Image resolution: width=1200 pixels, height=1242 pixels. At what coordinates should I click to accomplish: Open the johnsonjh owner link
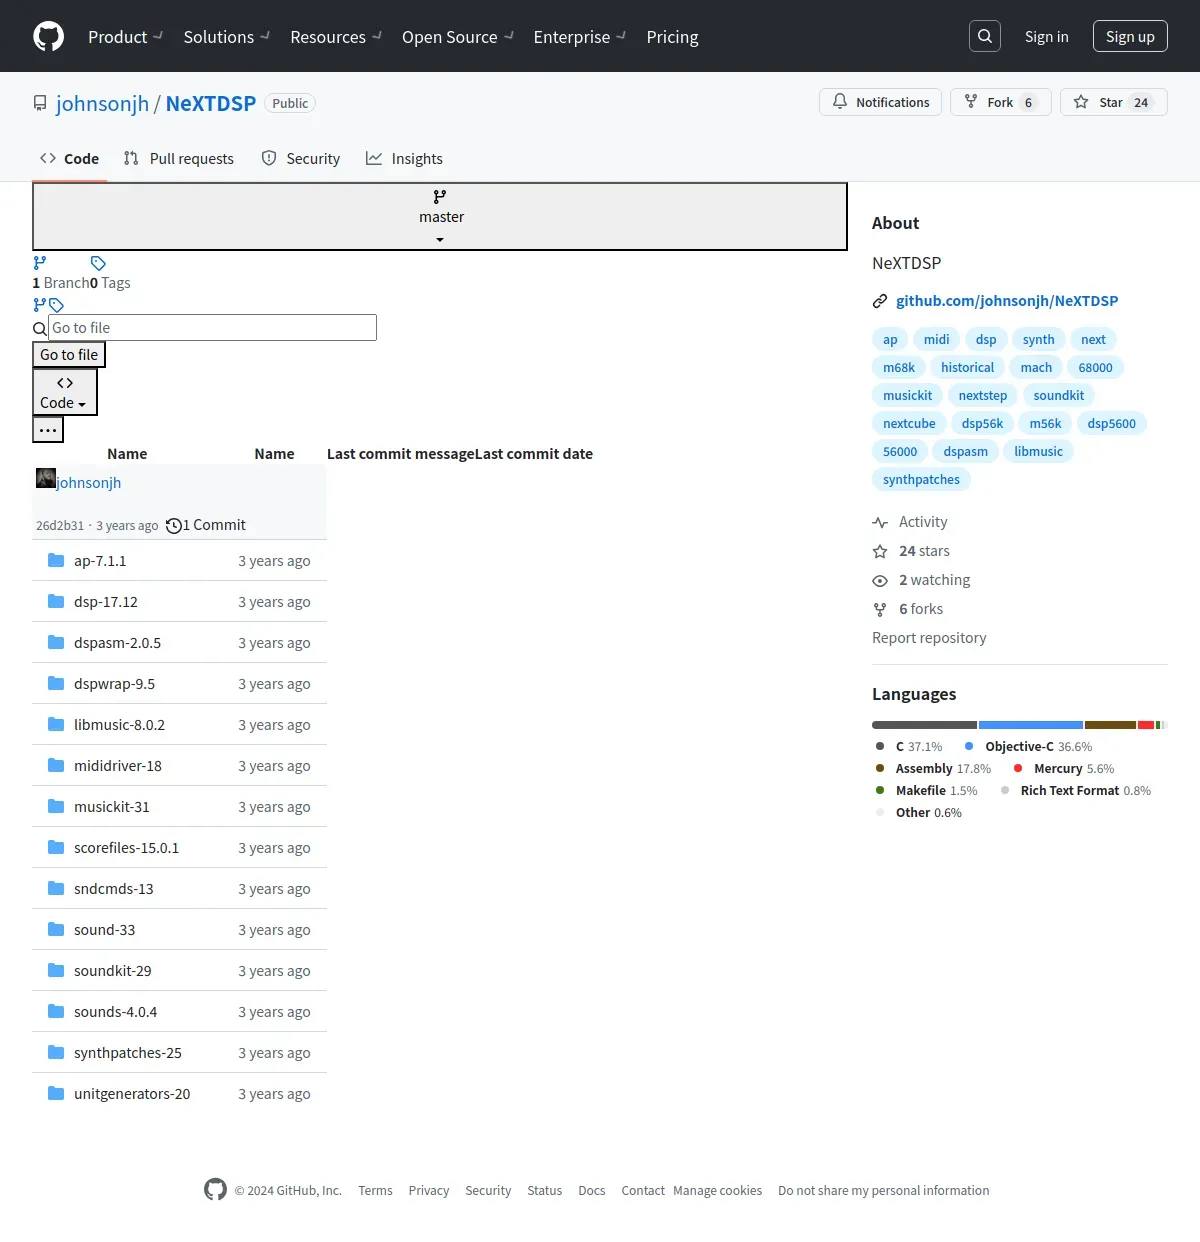[102, 103]
